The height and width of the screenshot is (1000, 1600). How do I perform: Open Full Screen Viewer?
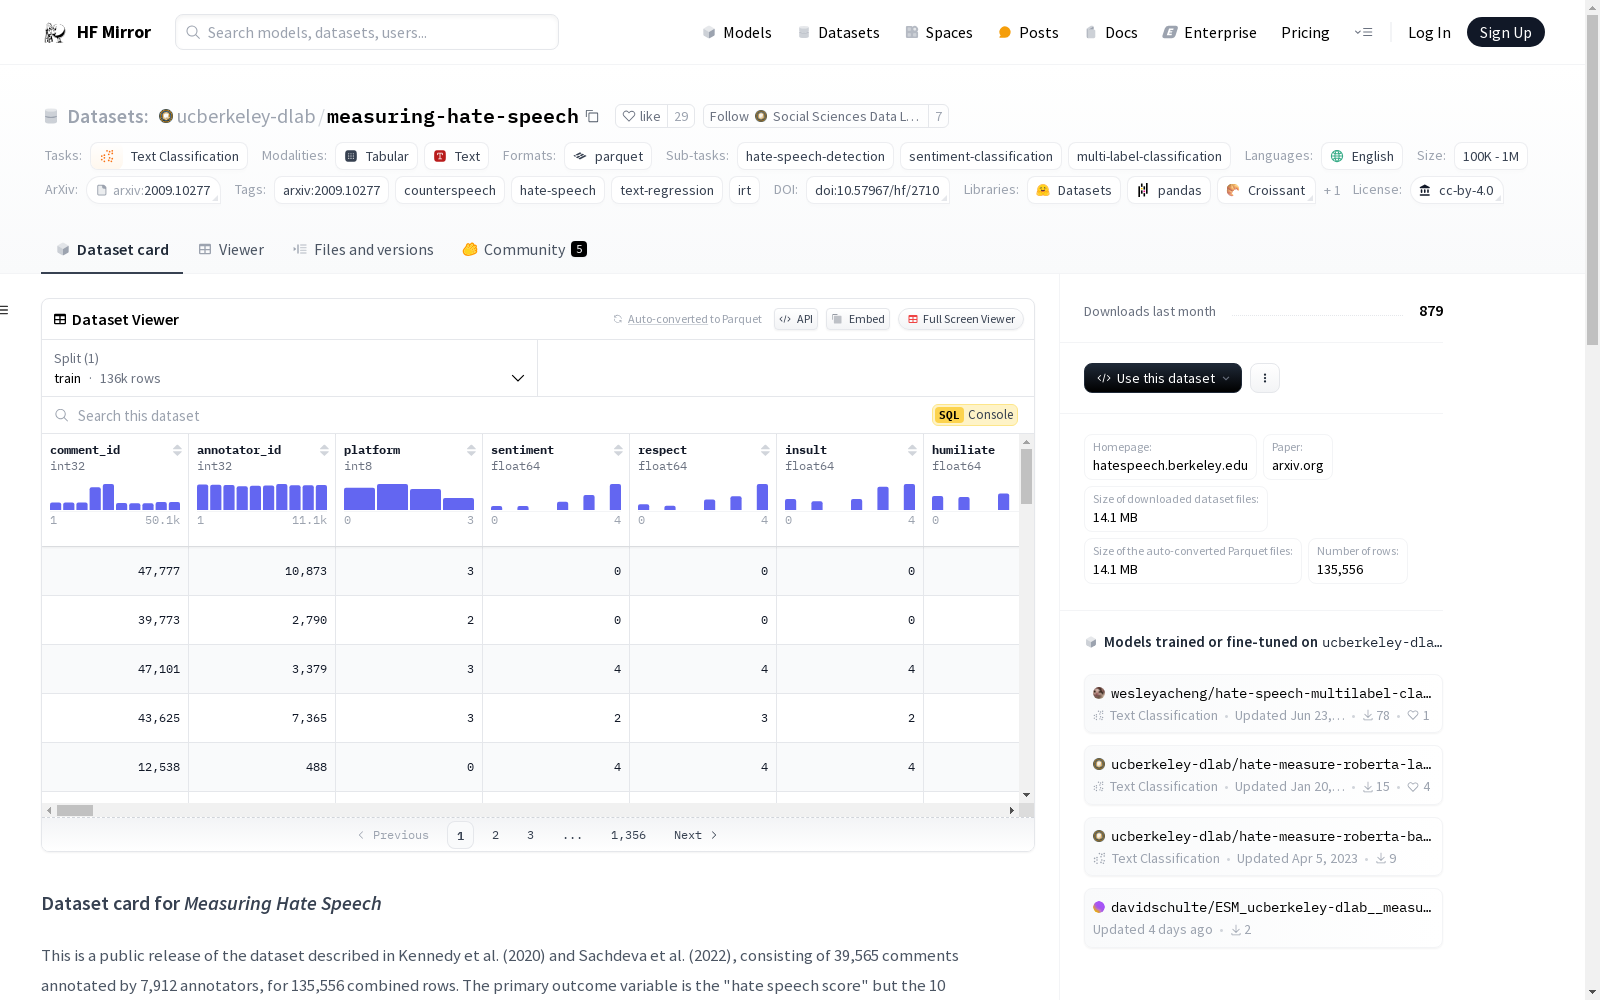point(961,319)
